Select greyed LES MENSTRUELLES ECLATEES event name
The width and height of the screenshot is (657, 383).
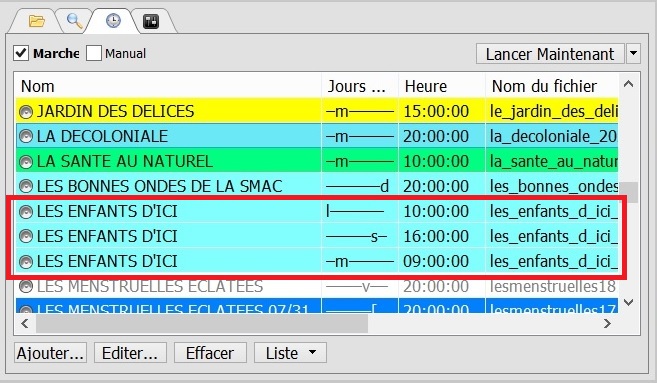150,286
